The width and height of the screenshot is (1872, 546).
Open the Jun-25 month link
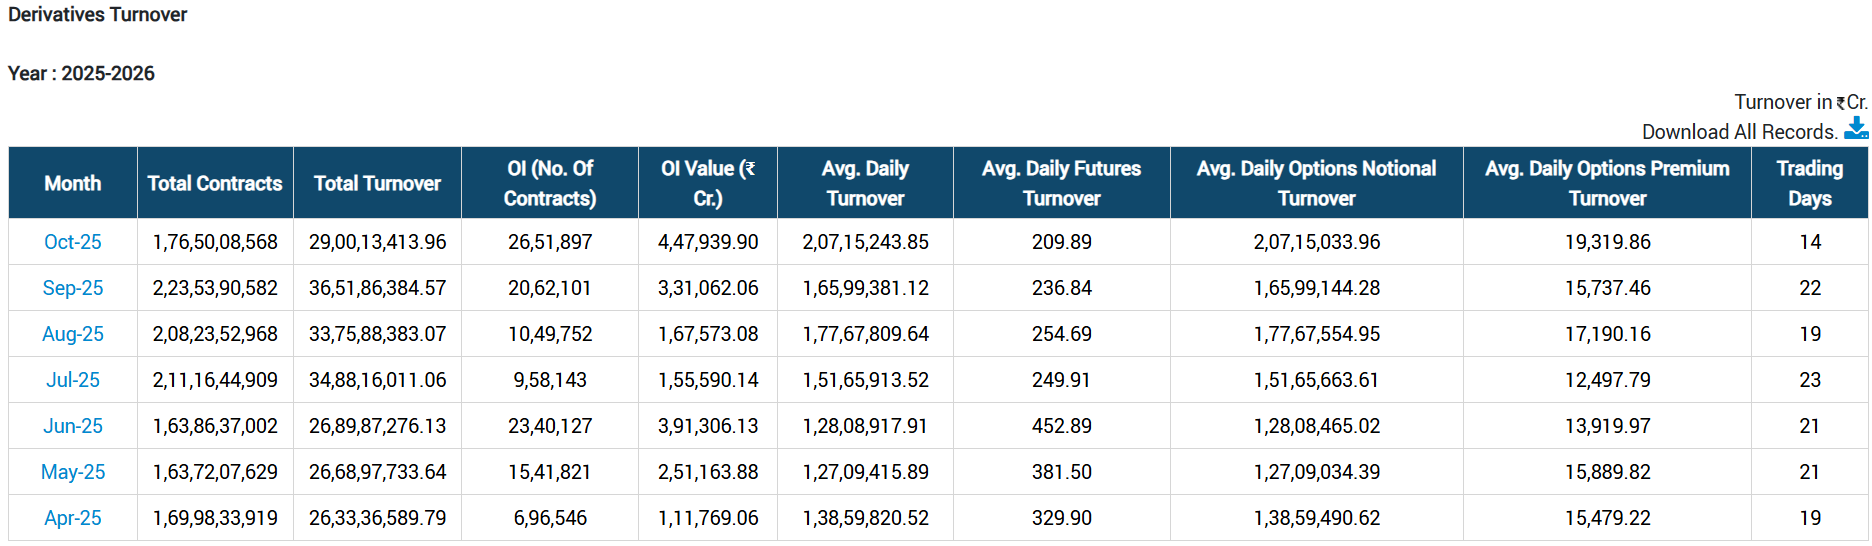(x=73, y=426)
